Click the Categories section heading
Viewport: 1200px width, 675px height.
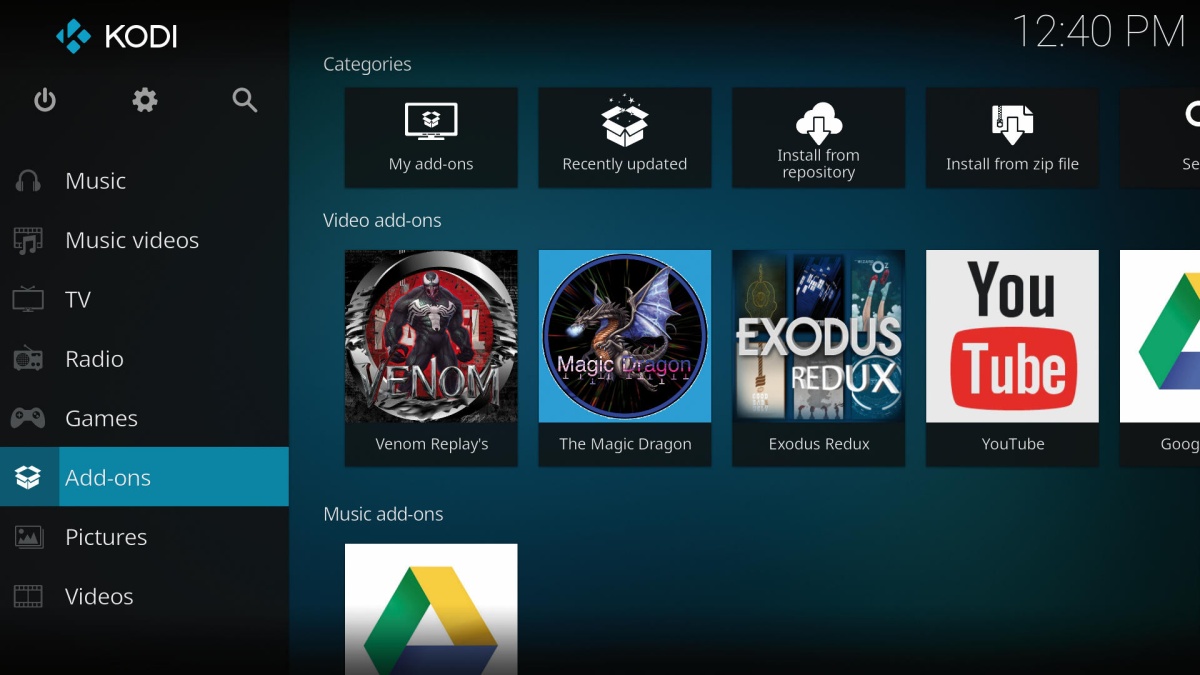pos(367,64)
